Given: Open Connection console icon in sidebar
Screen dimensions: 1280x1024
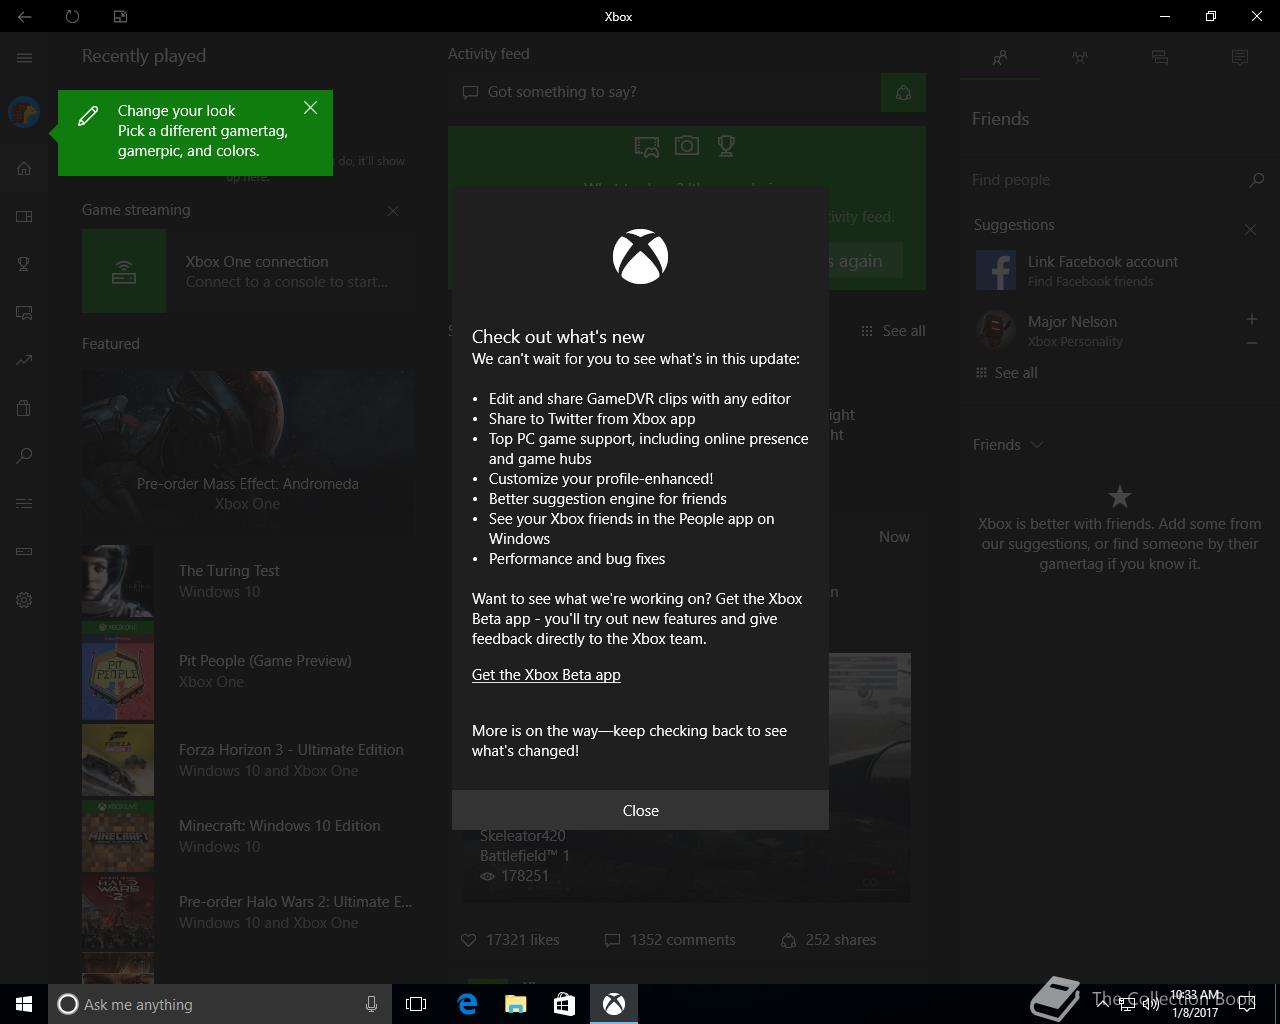Looking at the screenshot, I should [24, 552].
